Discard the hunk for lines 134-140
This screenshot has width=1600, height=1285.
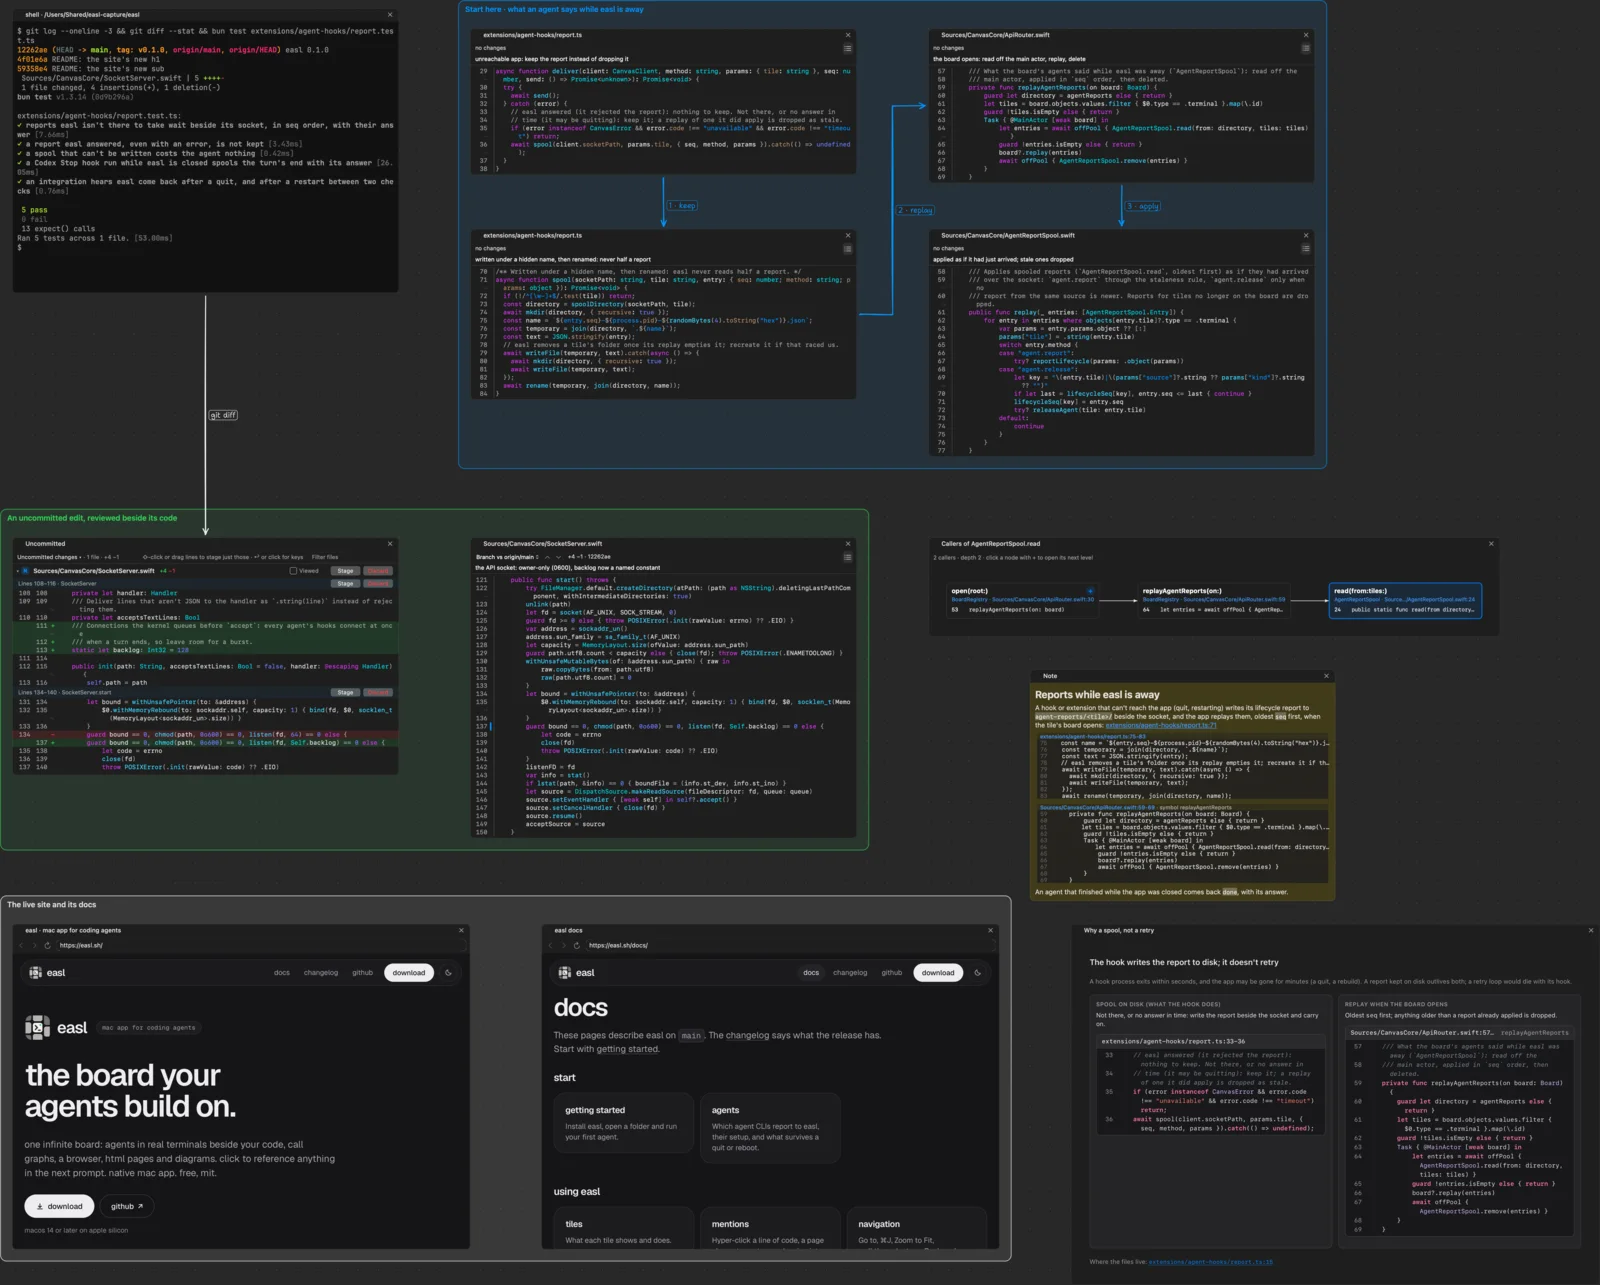tap(378, 692)
